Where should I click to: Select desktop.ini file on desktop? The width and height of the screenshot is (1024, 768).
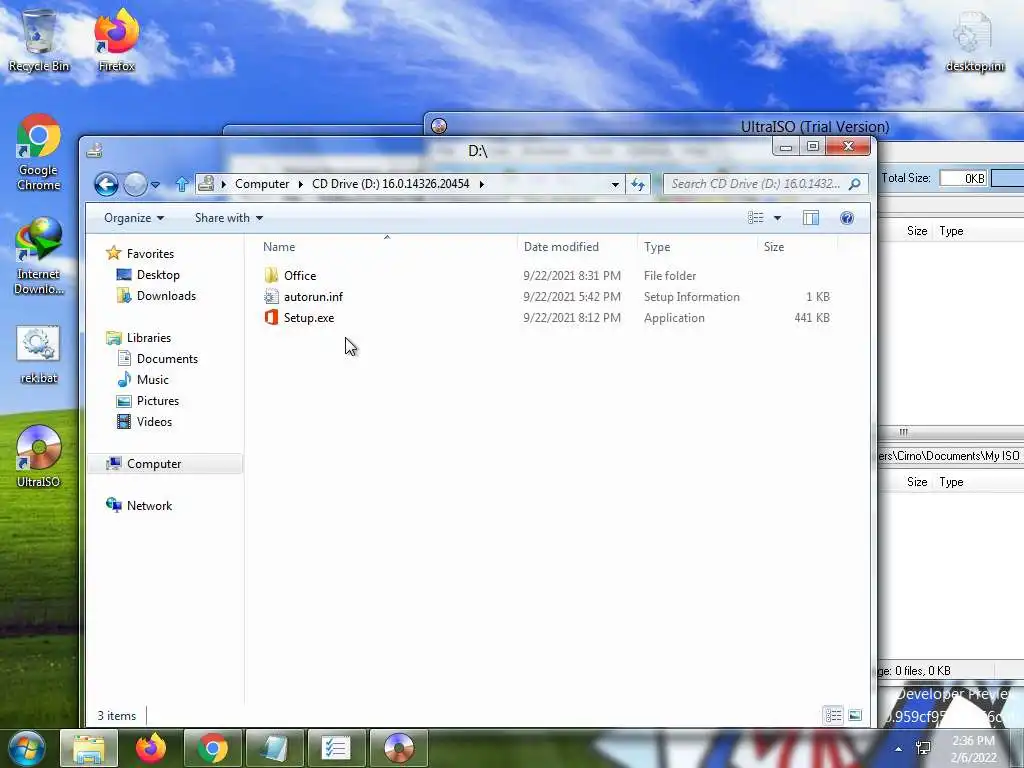(974, 40)
